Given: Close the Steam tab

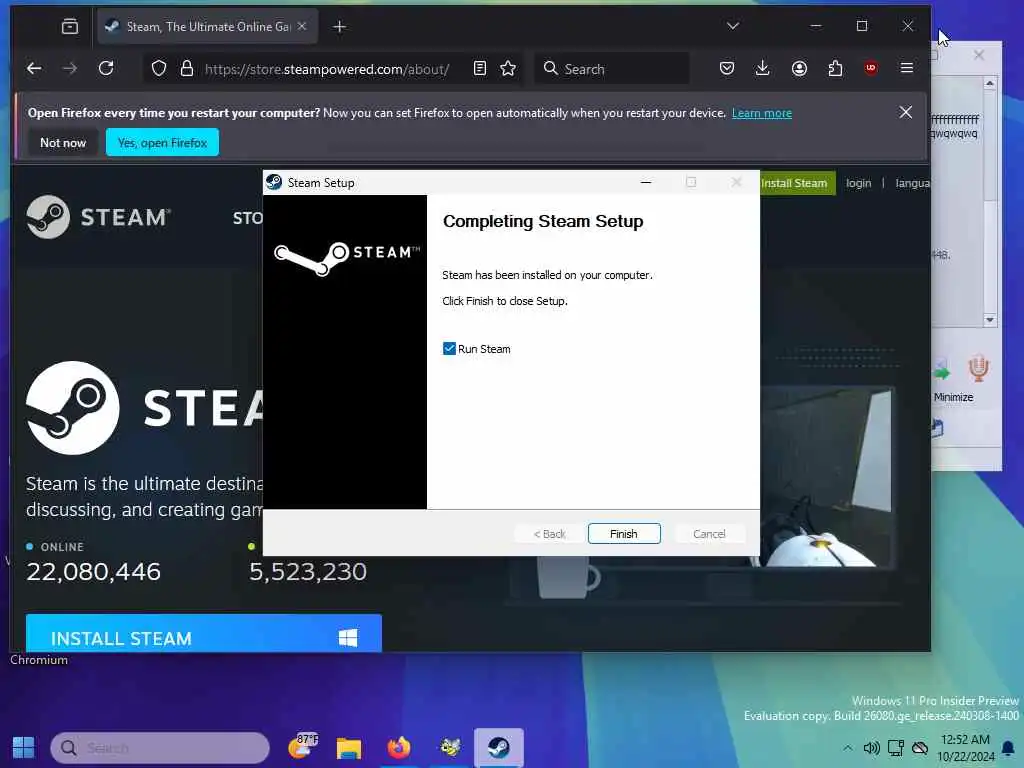Looking at the screenshot, I should [302, 26].
